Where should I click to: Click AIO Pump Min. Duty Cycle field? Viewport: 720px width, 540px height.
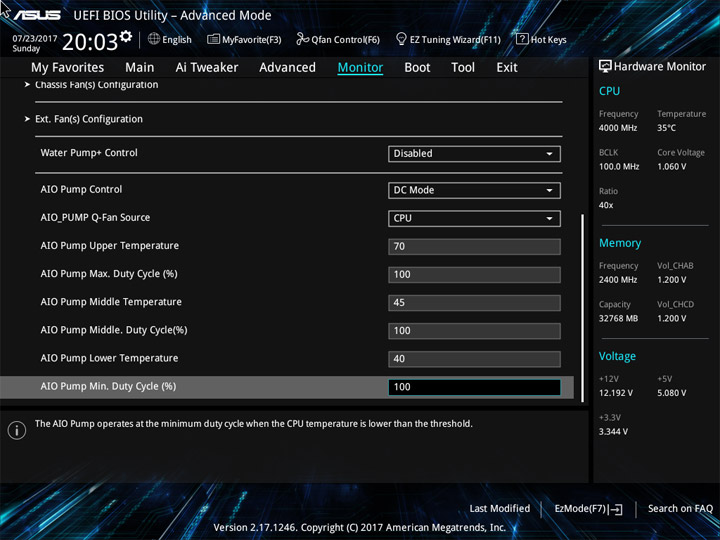point(474,387)
